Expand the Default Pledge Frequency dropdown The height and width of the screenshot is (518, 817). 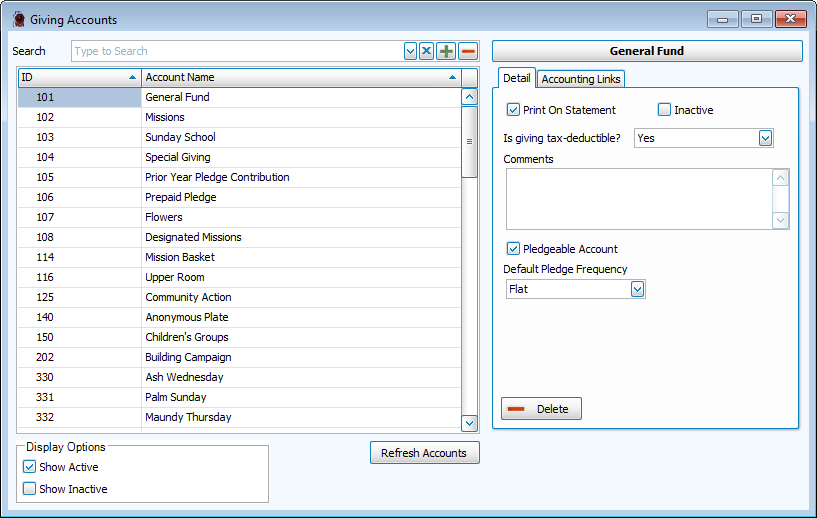click(637, 289)
